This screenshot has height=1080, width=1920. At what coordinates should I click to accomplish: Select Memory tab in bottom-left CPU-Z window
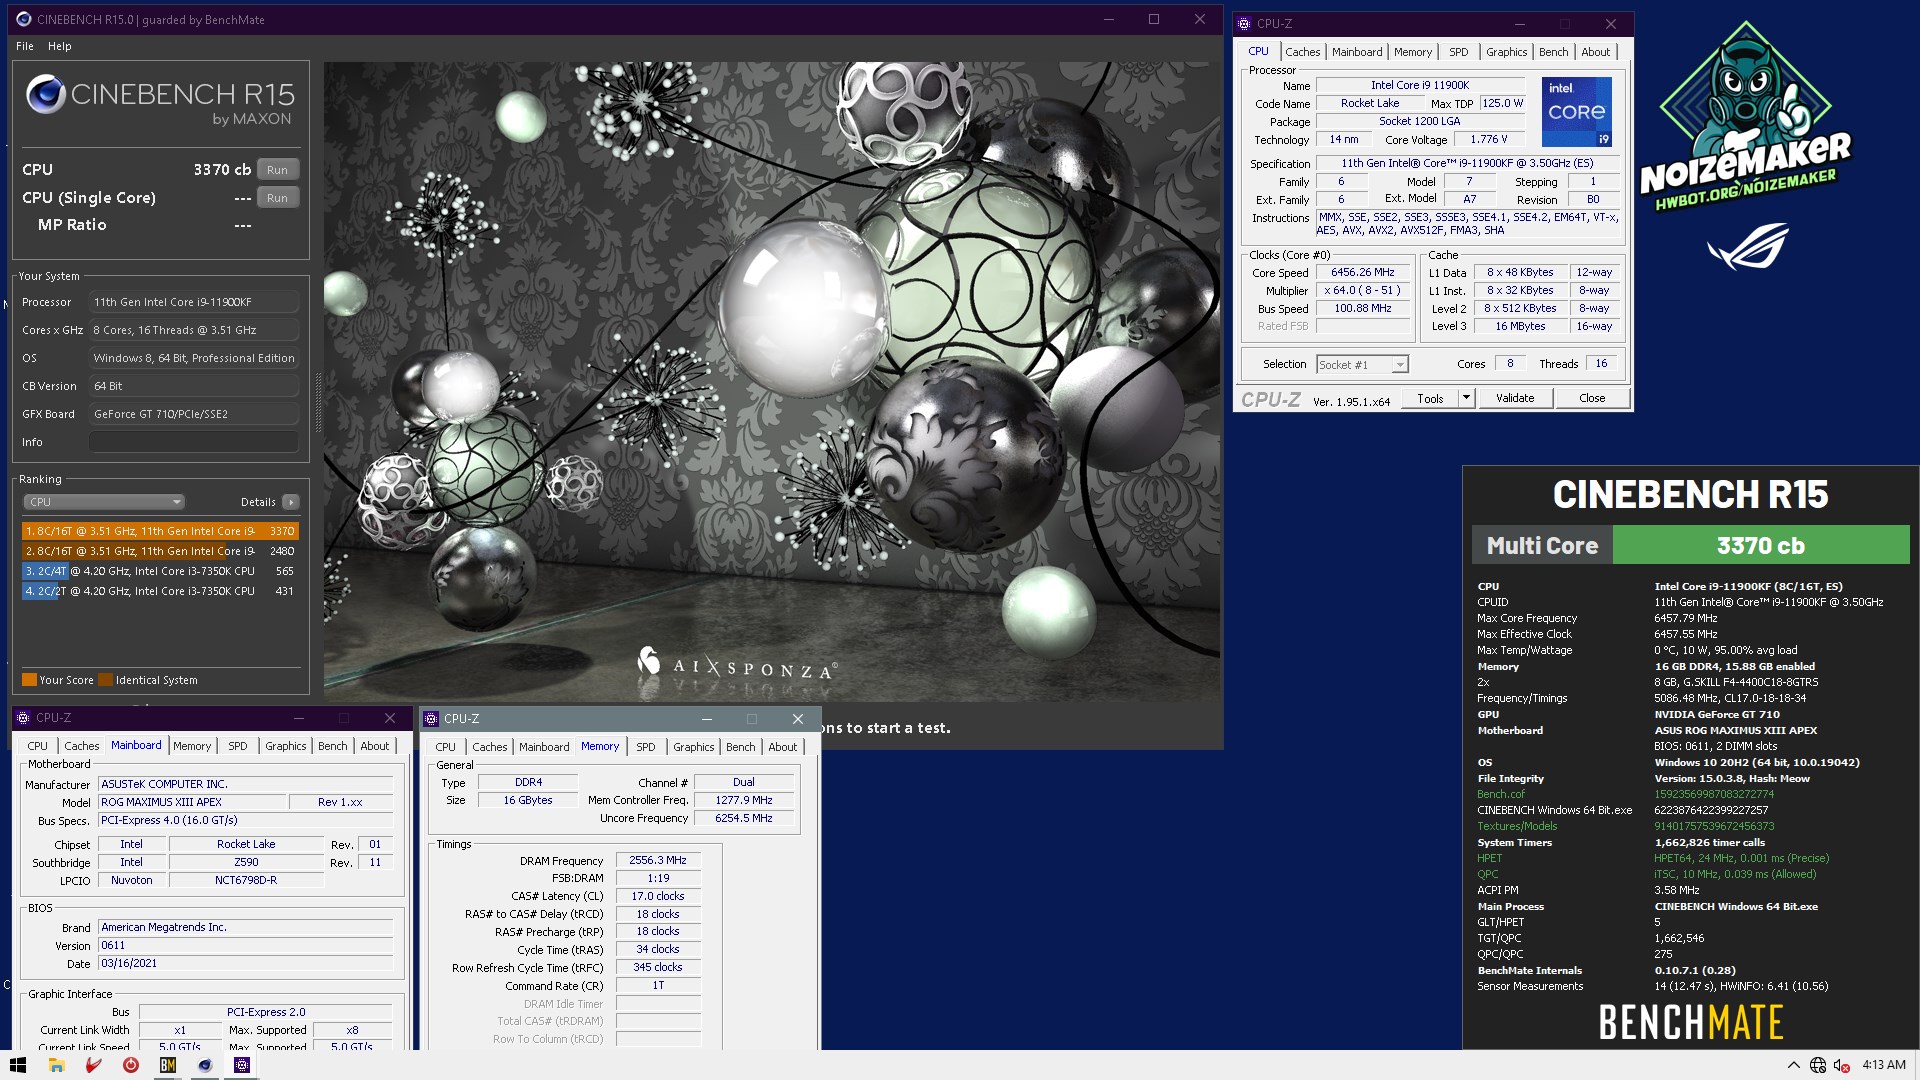pyautogui.click(x=192, y=746)
